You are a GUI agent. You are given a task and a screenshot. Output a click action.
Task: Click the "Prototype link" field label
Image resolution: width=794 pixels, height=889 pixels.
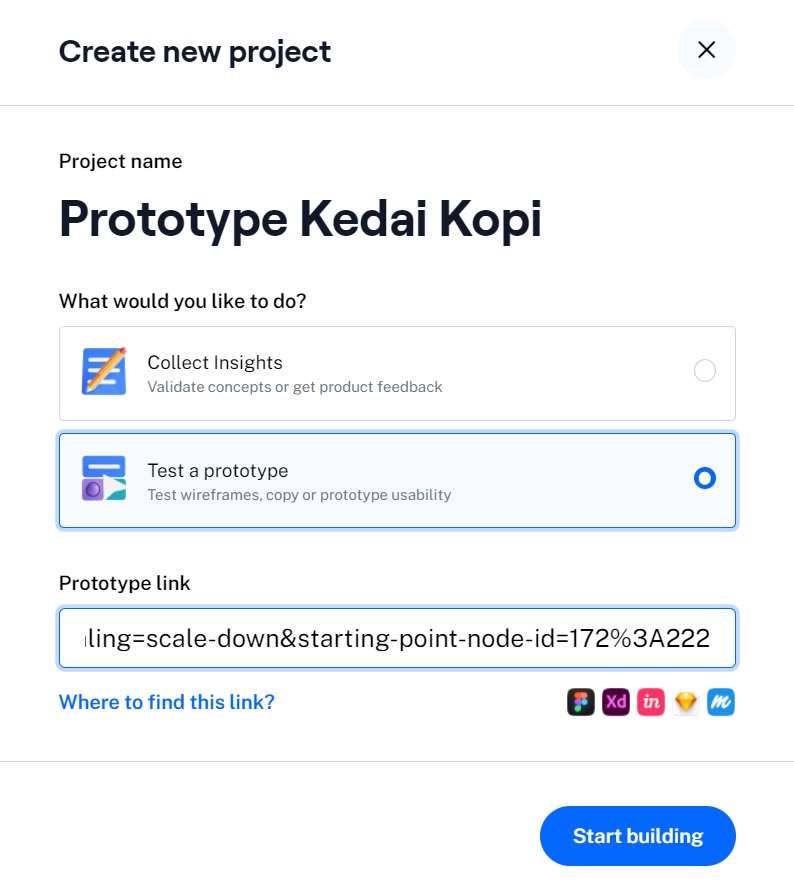[124, 583]
